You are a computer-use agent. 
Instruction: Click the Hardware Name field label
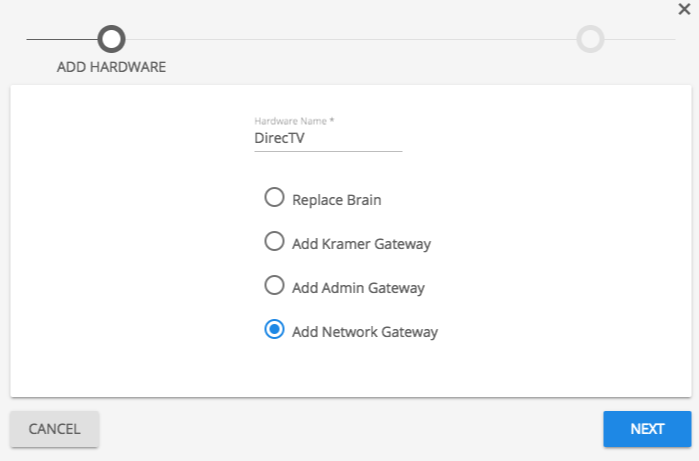coord(294,121)
